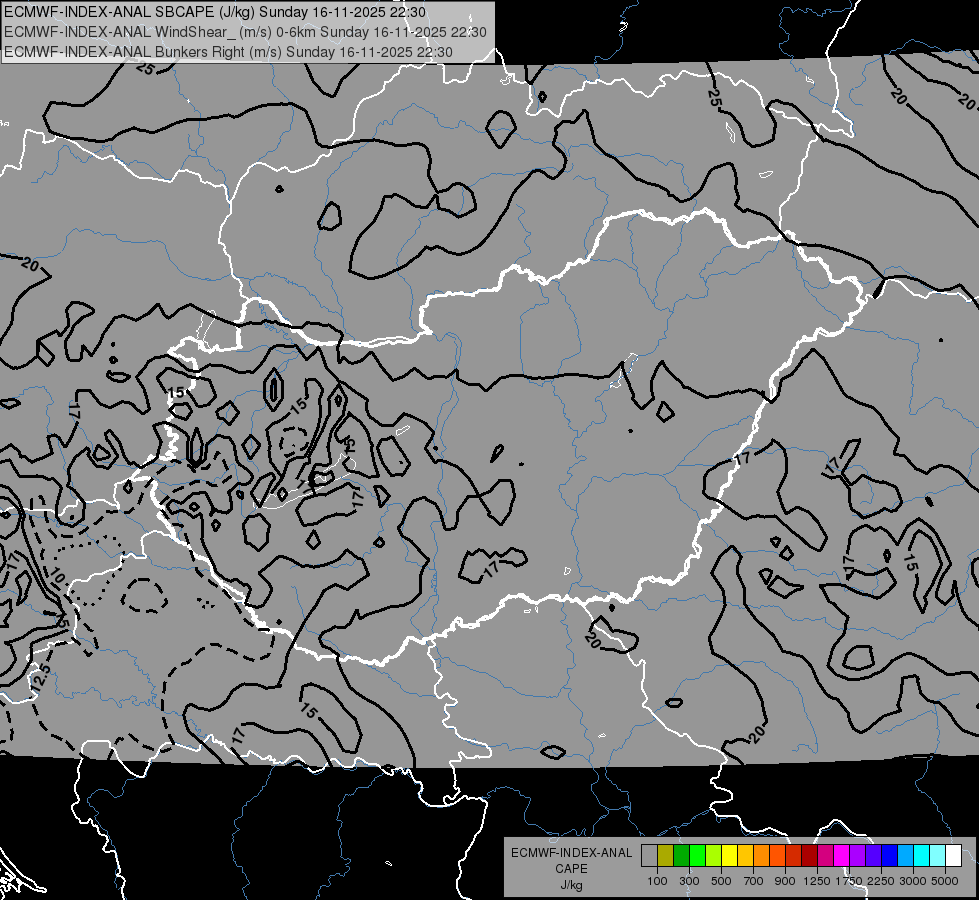Click the 12.5 dashed contour label

click(x=41, y=678)
